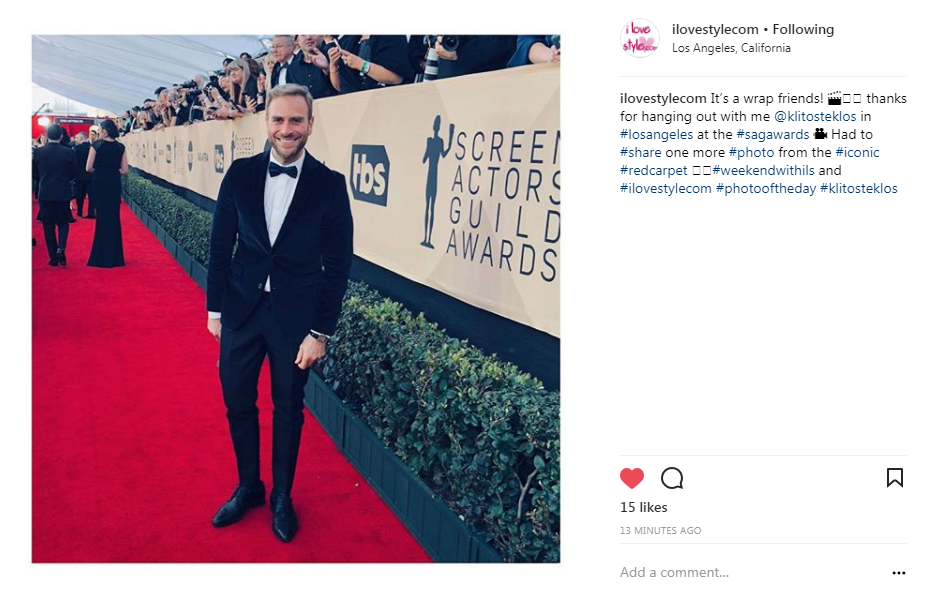This screenshot has width=927, height=592.
Task: Open the #redcarpet hashtag
Action: point(653,170)
